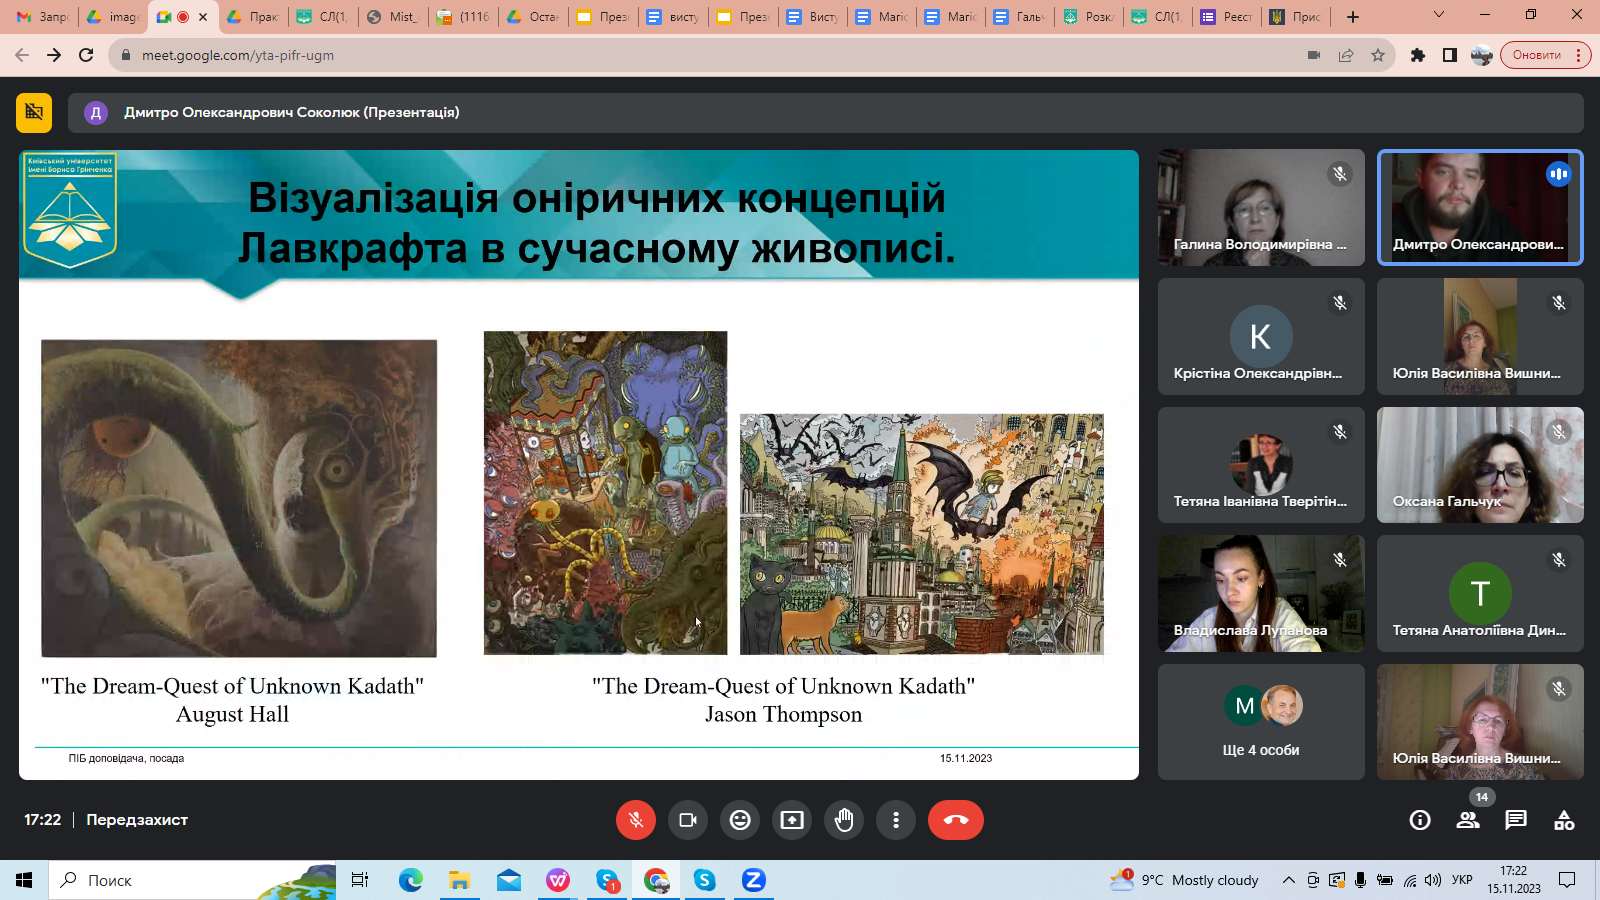Switch to the Mist_ browser tab
Screen dimensions: 1600x900
pos(393,17)
